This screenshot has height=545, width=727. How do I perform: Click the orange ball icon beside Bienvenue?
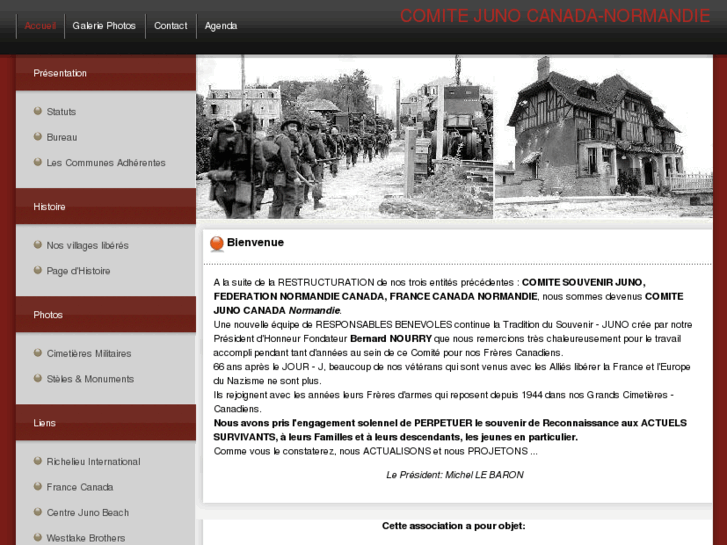217,244
